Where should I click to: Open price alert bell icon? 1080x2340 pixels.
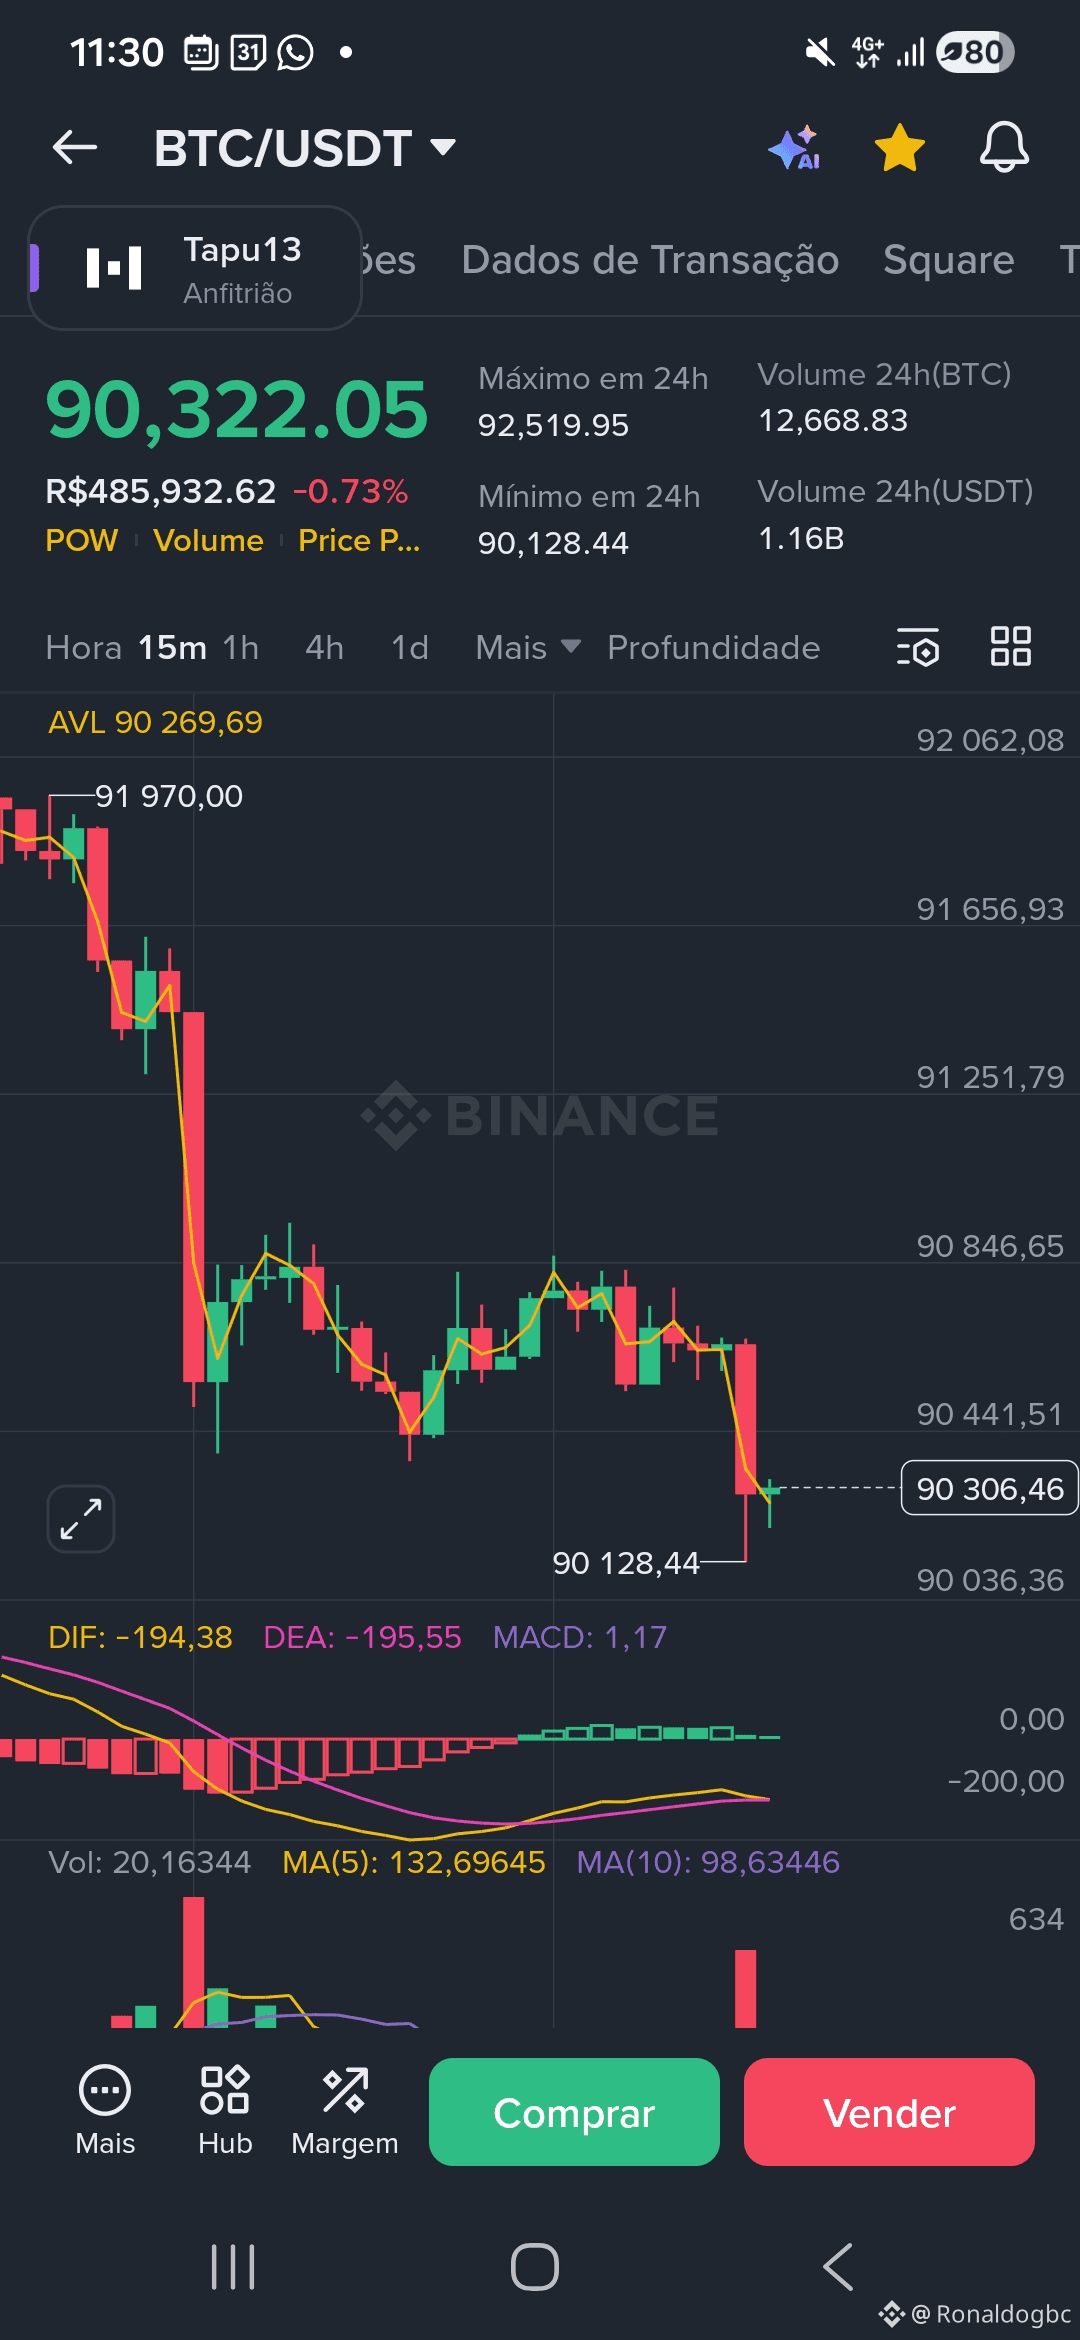coord(1003,148)
